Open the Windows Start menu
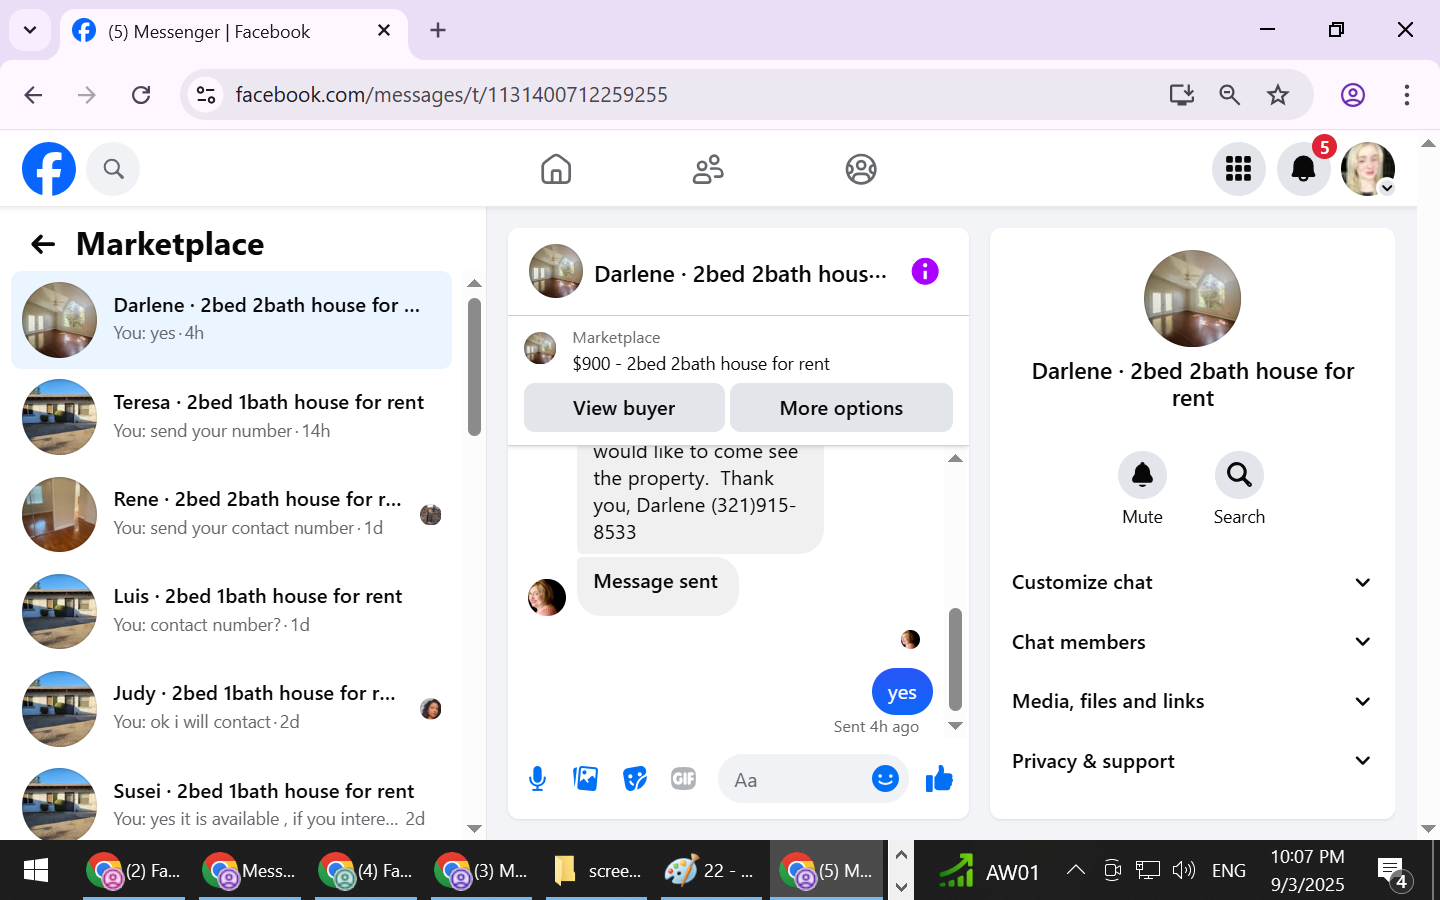The height and width of the screenshot is (900, 1440). coord(36,871)
